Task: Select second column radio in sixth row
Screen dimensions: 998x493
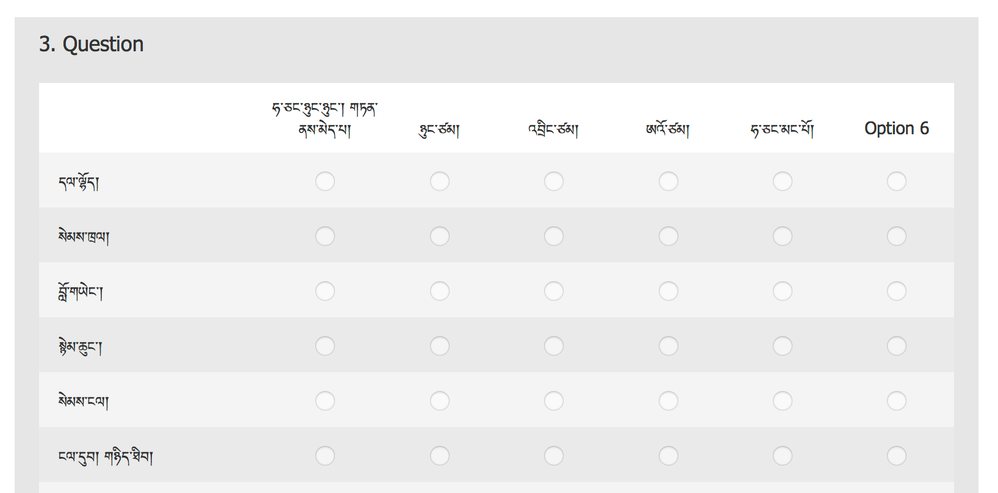Action: pos(440,456)
